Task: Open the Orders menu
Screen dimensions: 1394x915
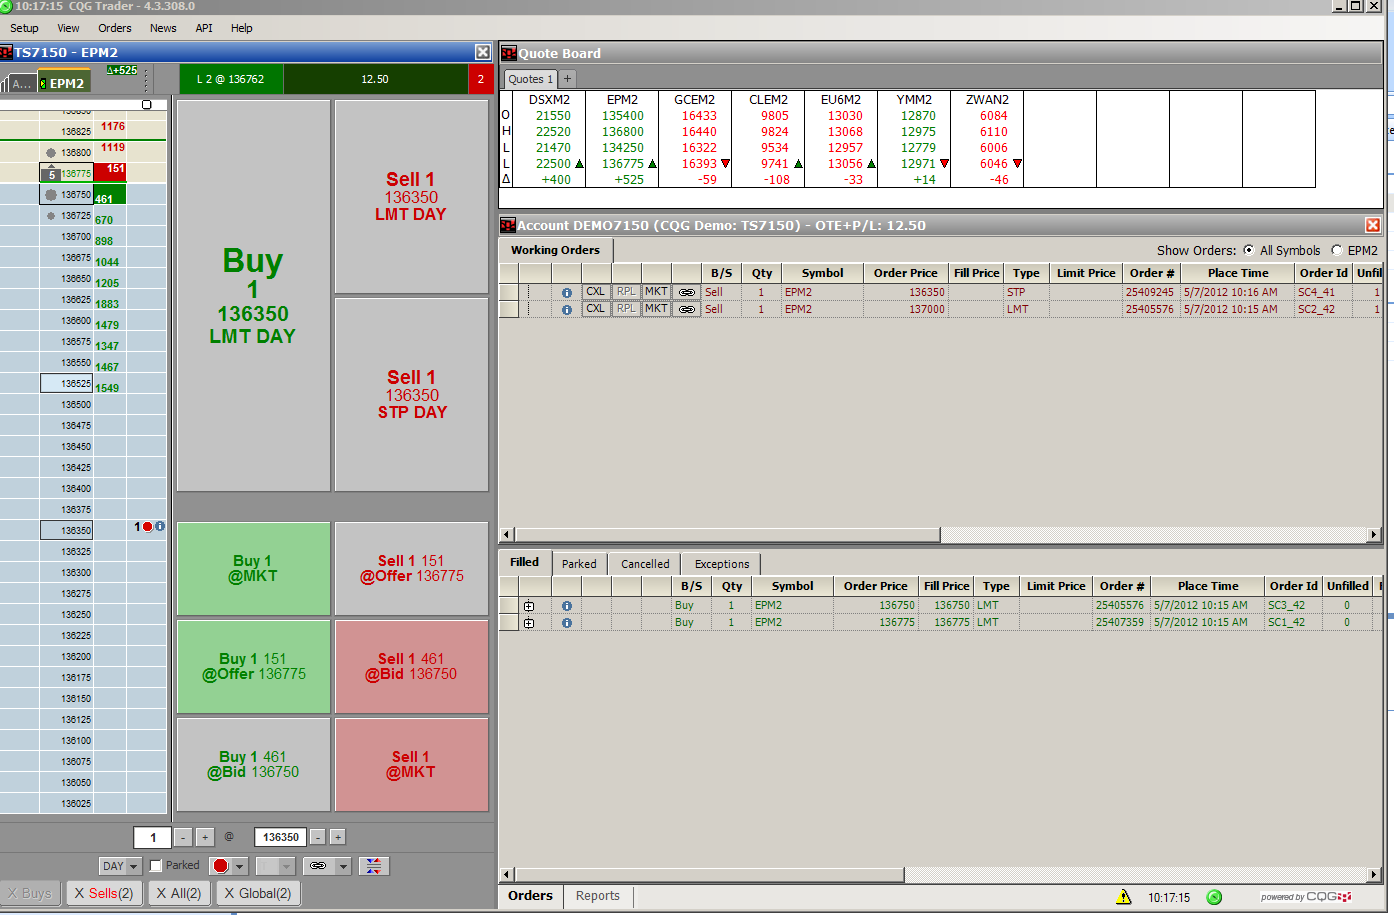Action: pyautogui.click(x=114, y=28)
